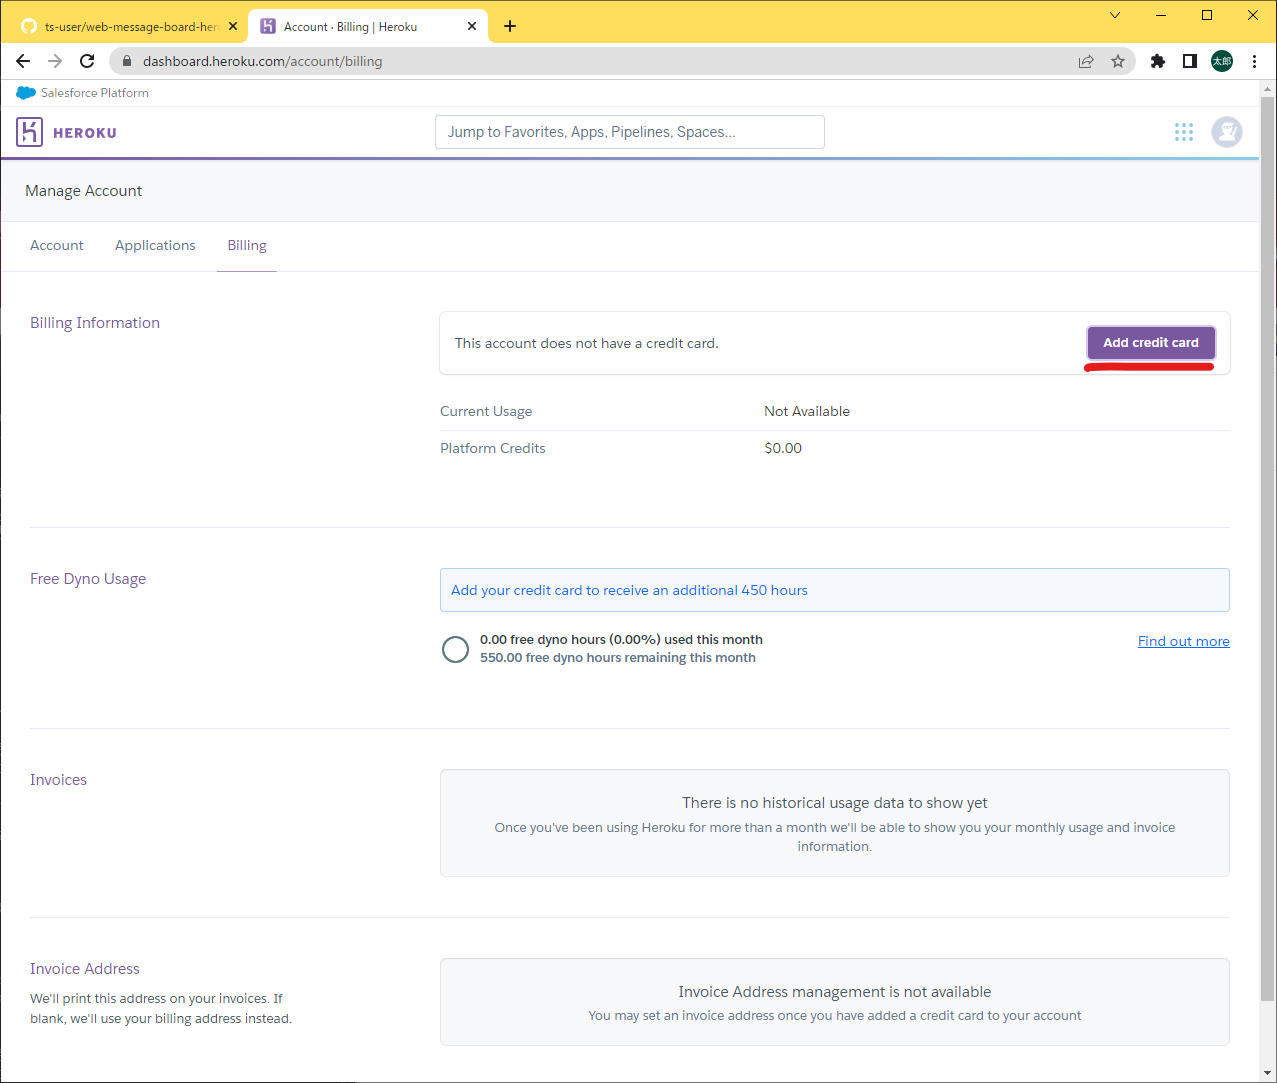Click 'This account does not have a credit card.' text
Image resolution: width=1277 pixels, height=1083 pixels.
pos(587,343)
